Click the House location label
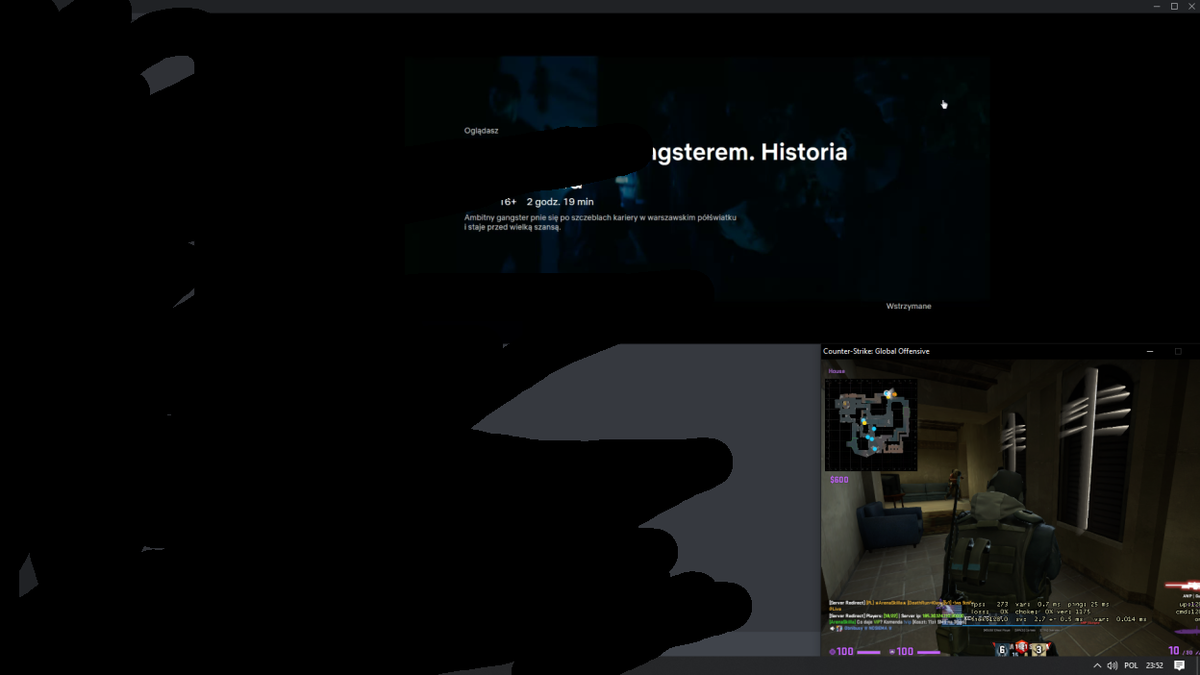Viewport: 1200px width, 675px height. click(836, 371)
